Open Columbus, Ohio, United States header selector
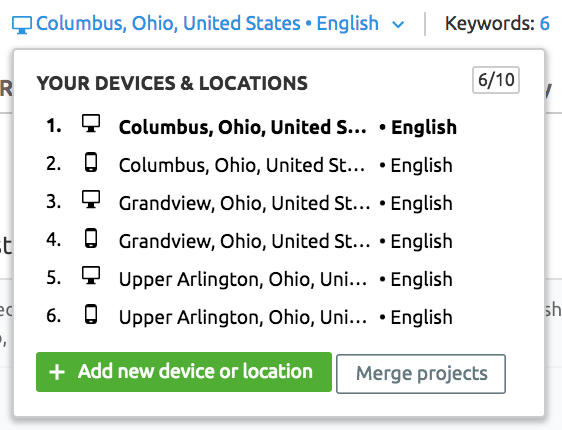This screenshot has width=562, height=430. [208, 24]
